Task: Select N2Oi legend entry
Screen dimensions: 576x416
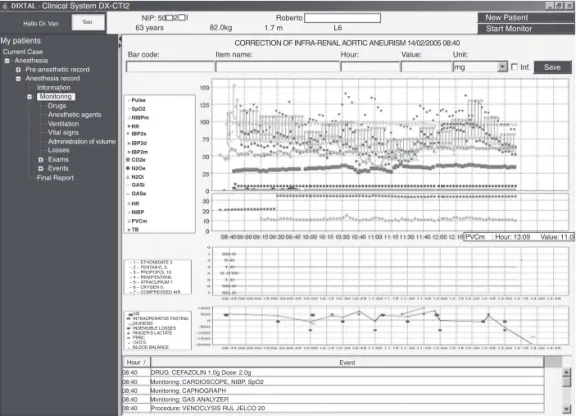Action: tap(137, 177)
